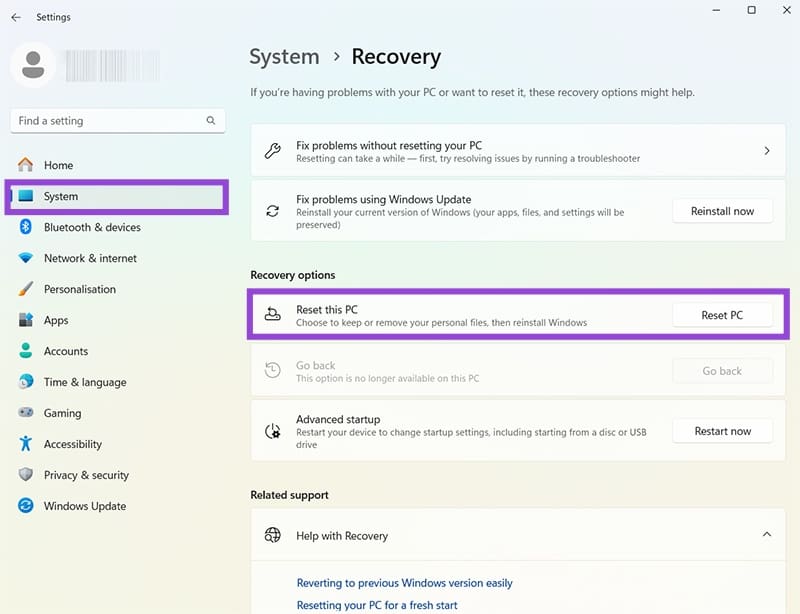Click the Find a setting search box
The height and width of the screenshot is (614, 800).
coord(108,121)
